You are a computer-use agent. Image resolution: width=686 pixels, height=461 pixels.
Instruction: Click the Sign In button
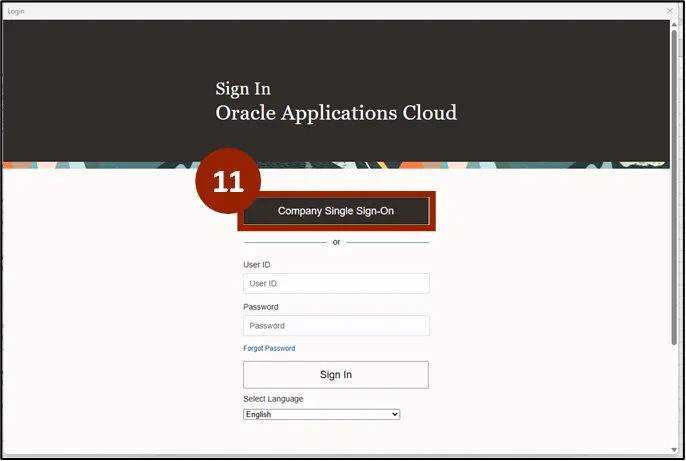[336, 375]
